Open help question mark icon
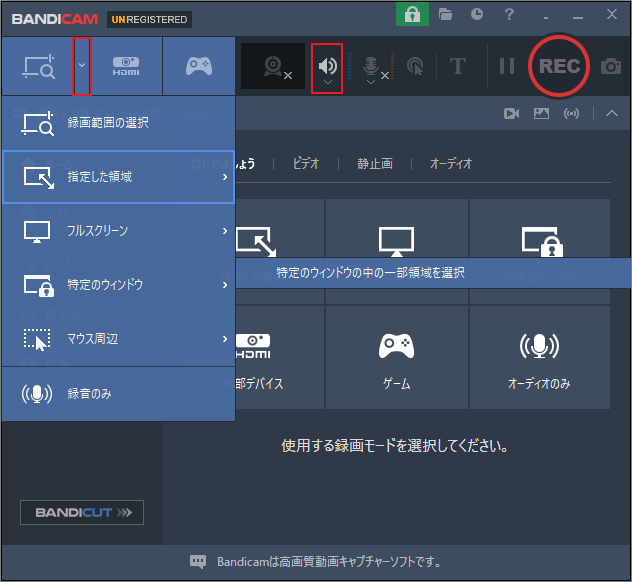632x582 pixels. pos(509,15)
